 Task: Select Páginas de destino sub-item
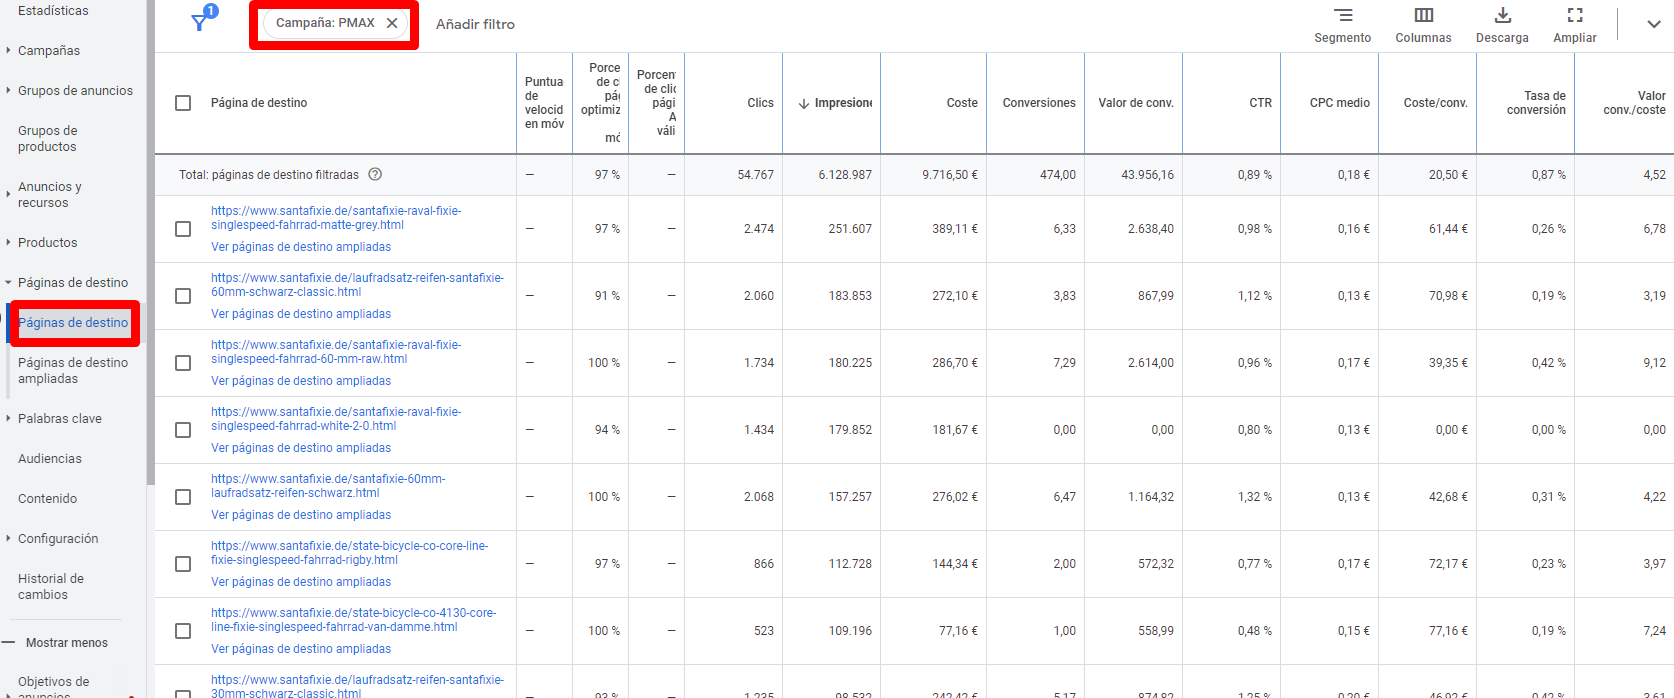coord(73,323)
